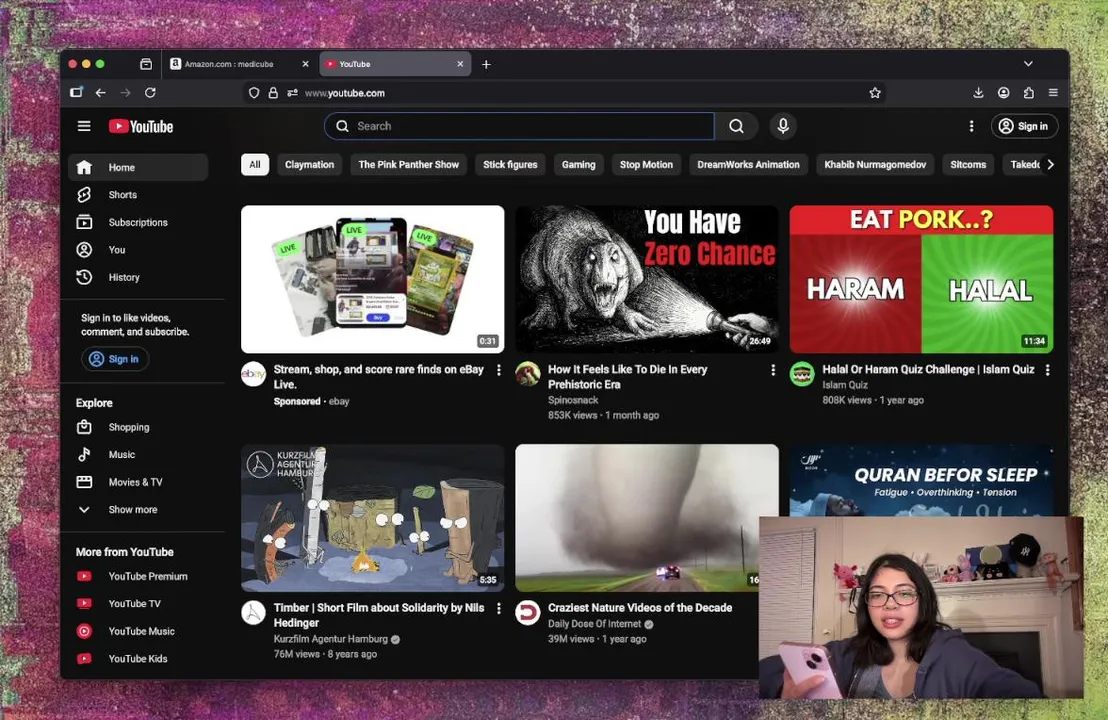Open Halal or Haram quiz thumbnail
This screenshot has width=1108, height=720.
pyautogui.click(x=921, y=279)
